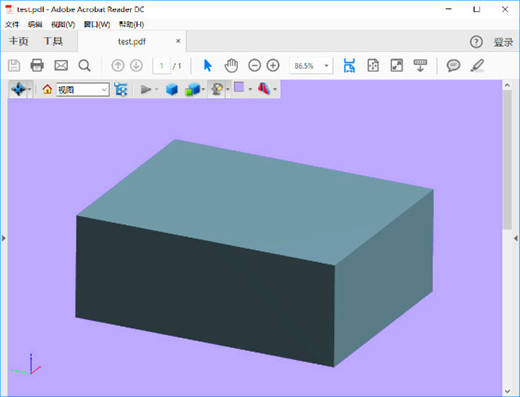
Task: Click the add comment speech bubble icon
Action: [x=453, y=65]
